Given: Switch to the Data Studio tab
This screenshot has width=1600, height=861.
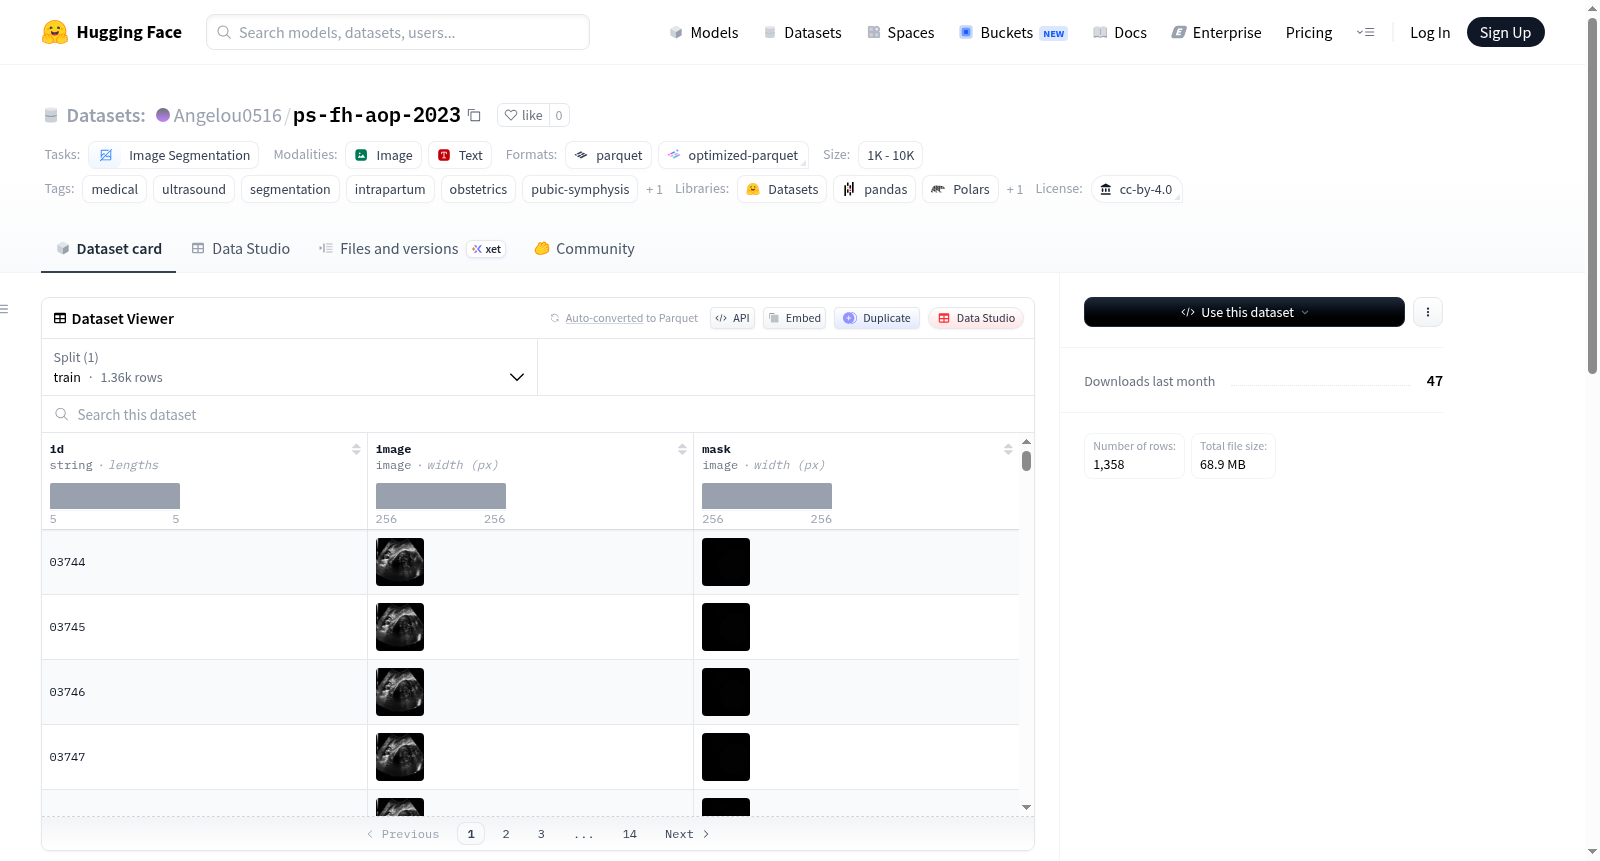Looking at the screenshot, I should tap(241, 249).
